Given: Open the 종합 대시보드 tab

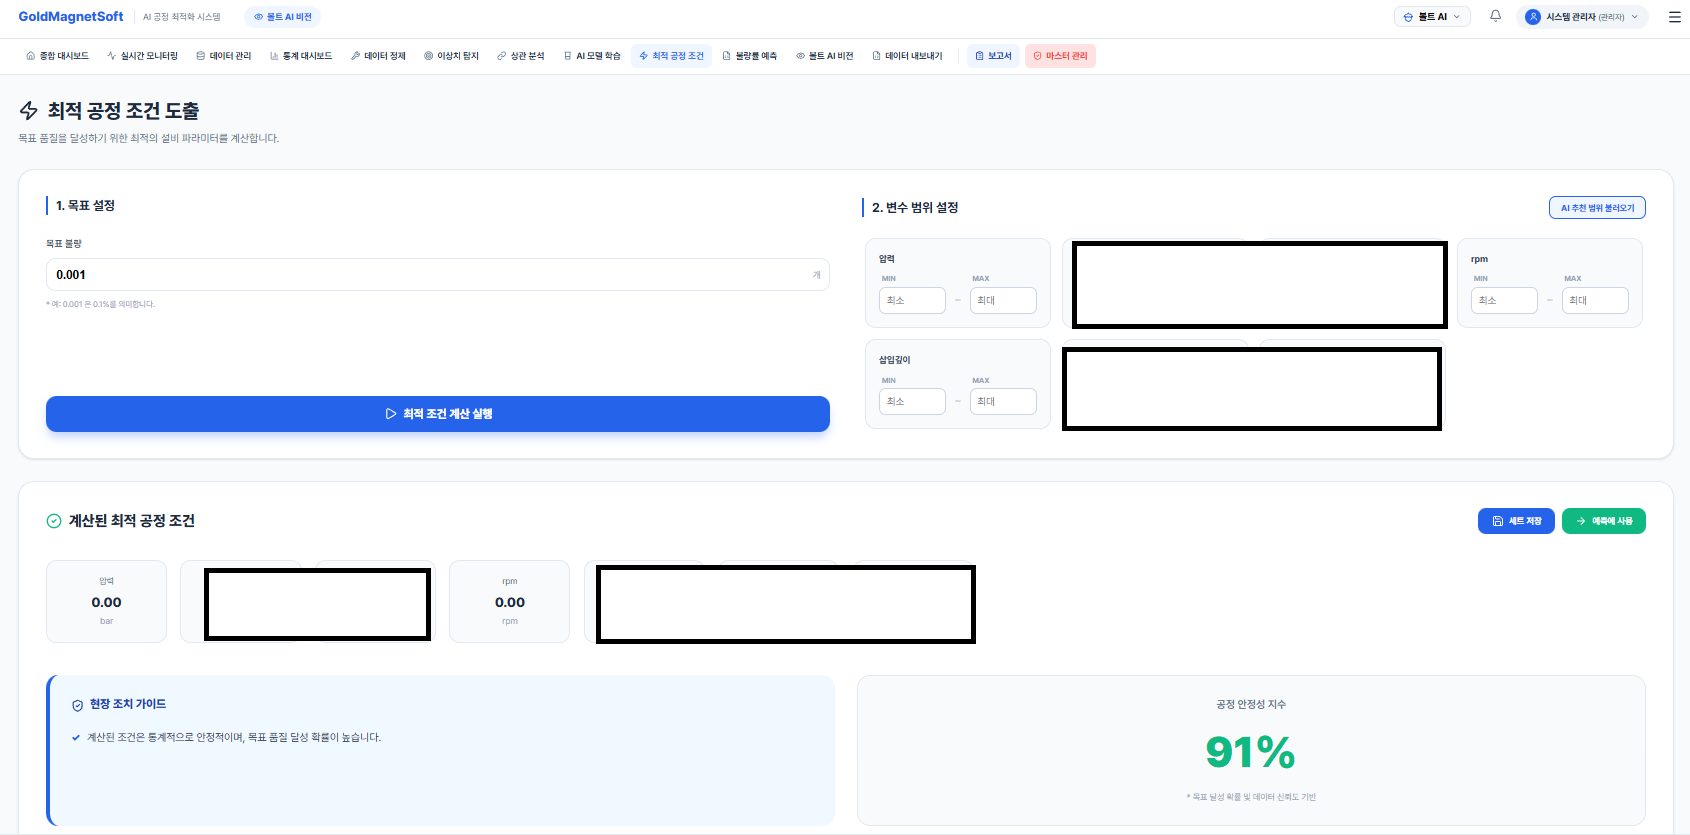Looking at the screenshot, I should coord(57,56).
